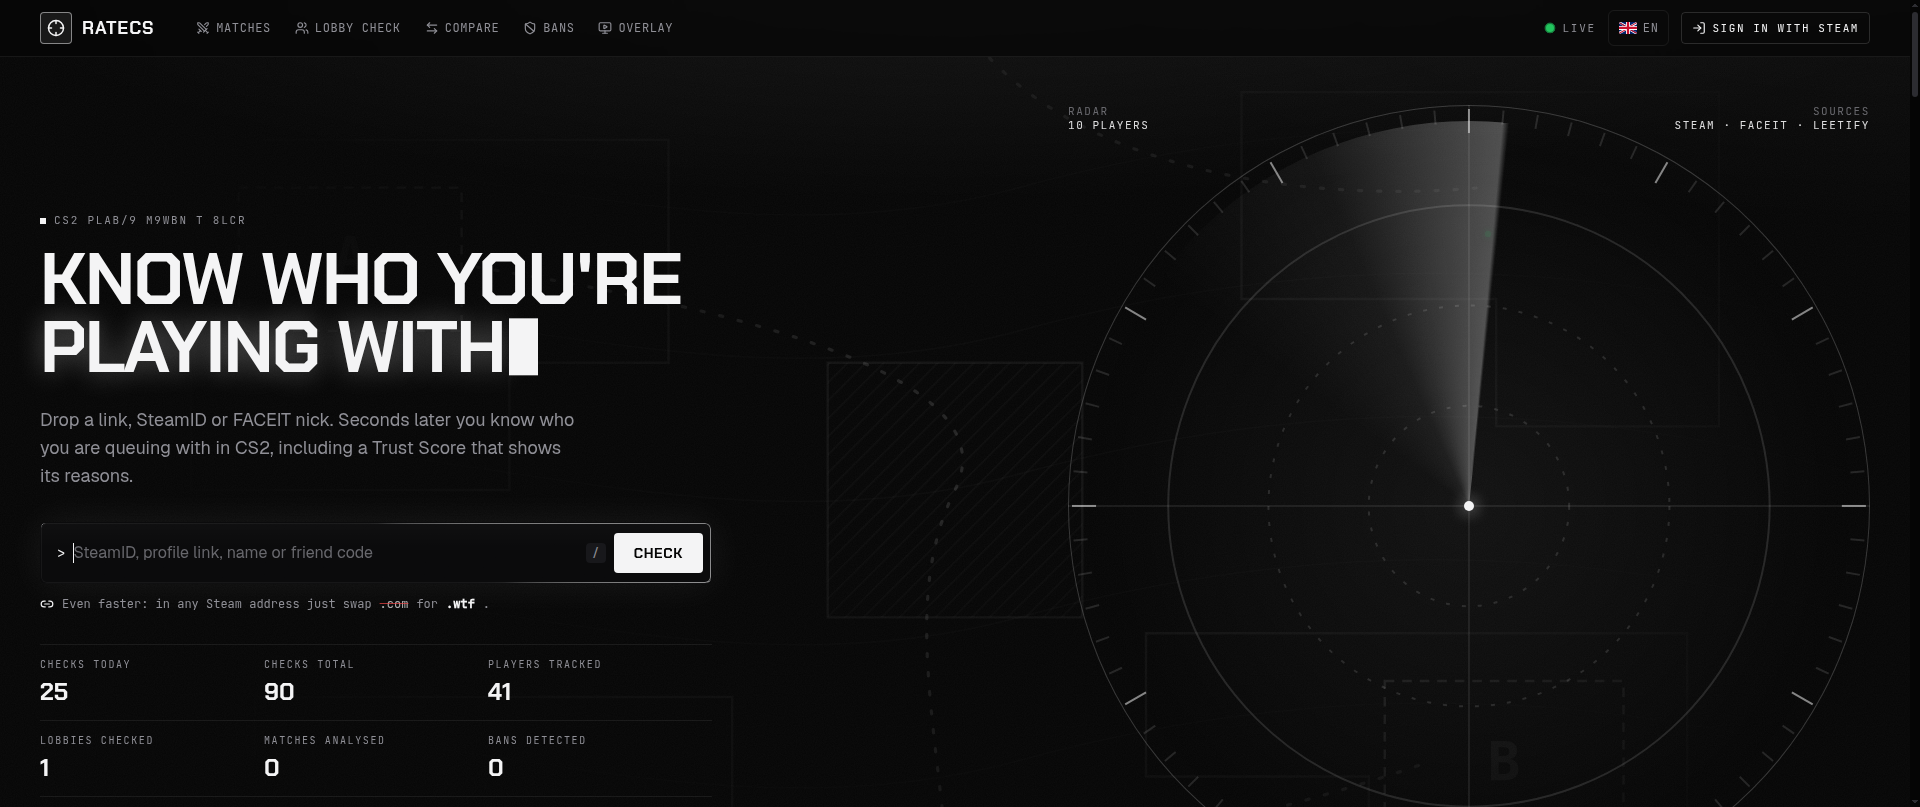Open the Overlay page
The image size is (1920, 807).
tap(635, 28)
